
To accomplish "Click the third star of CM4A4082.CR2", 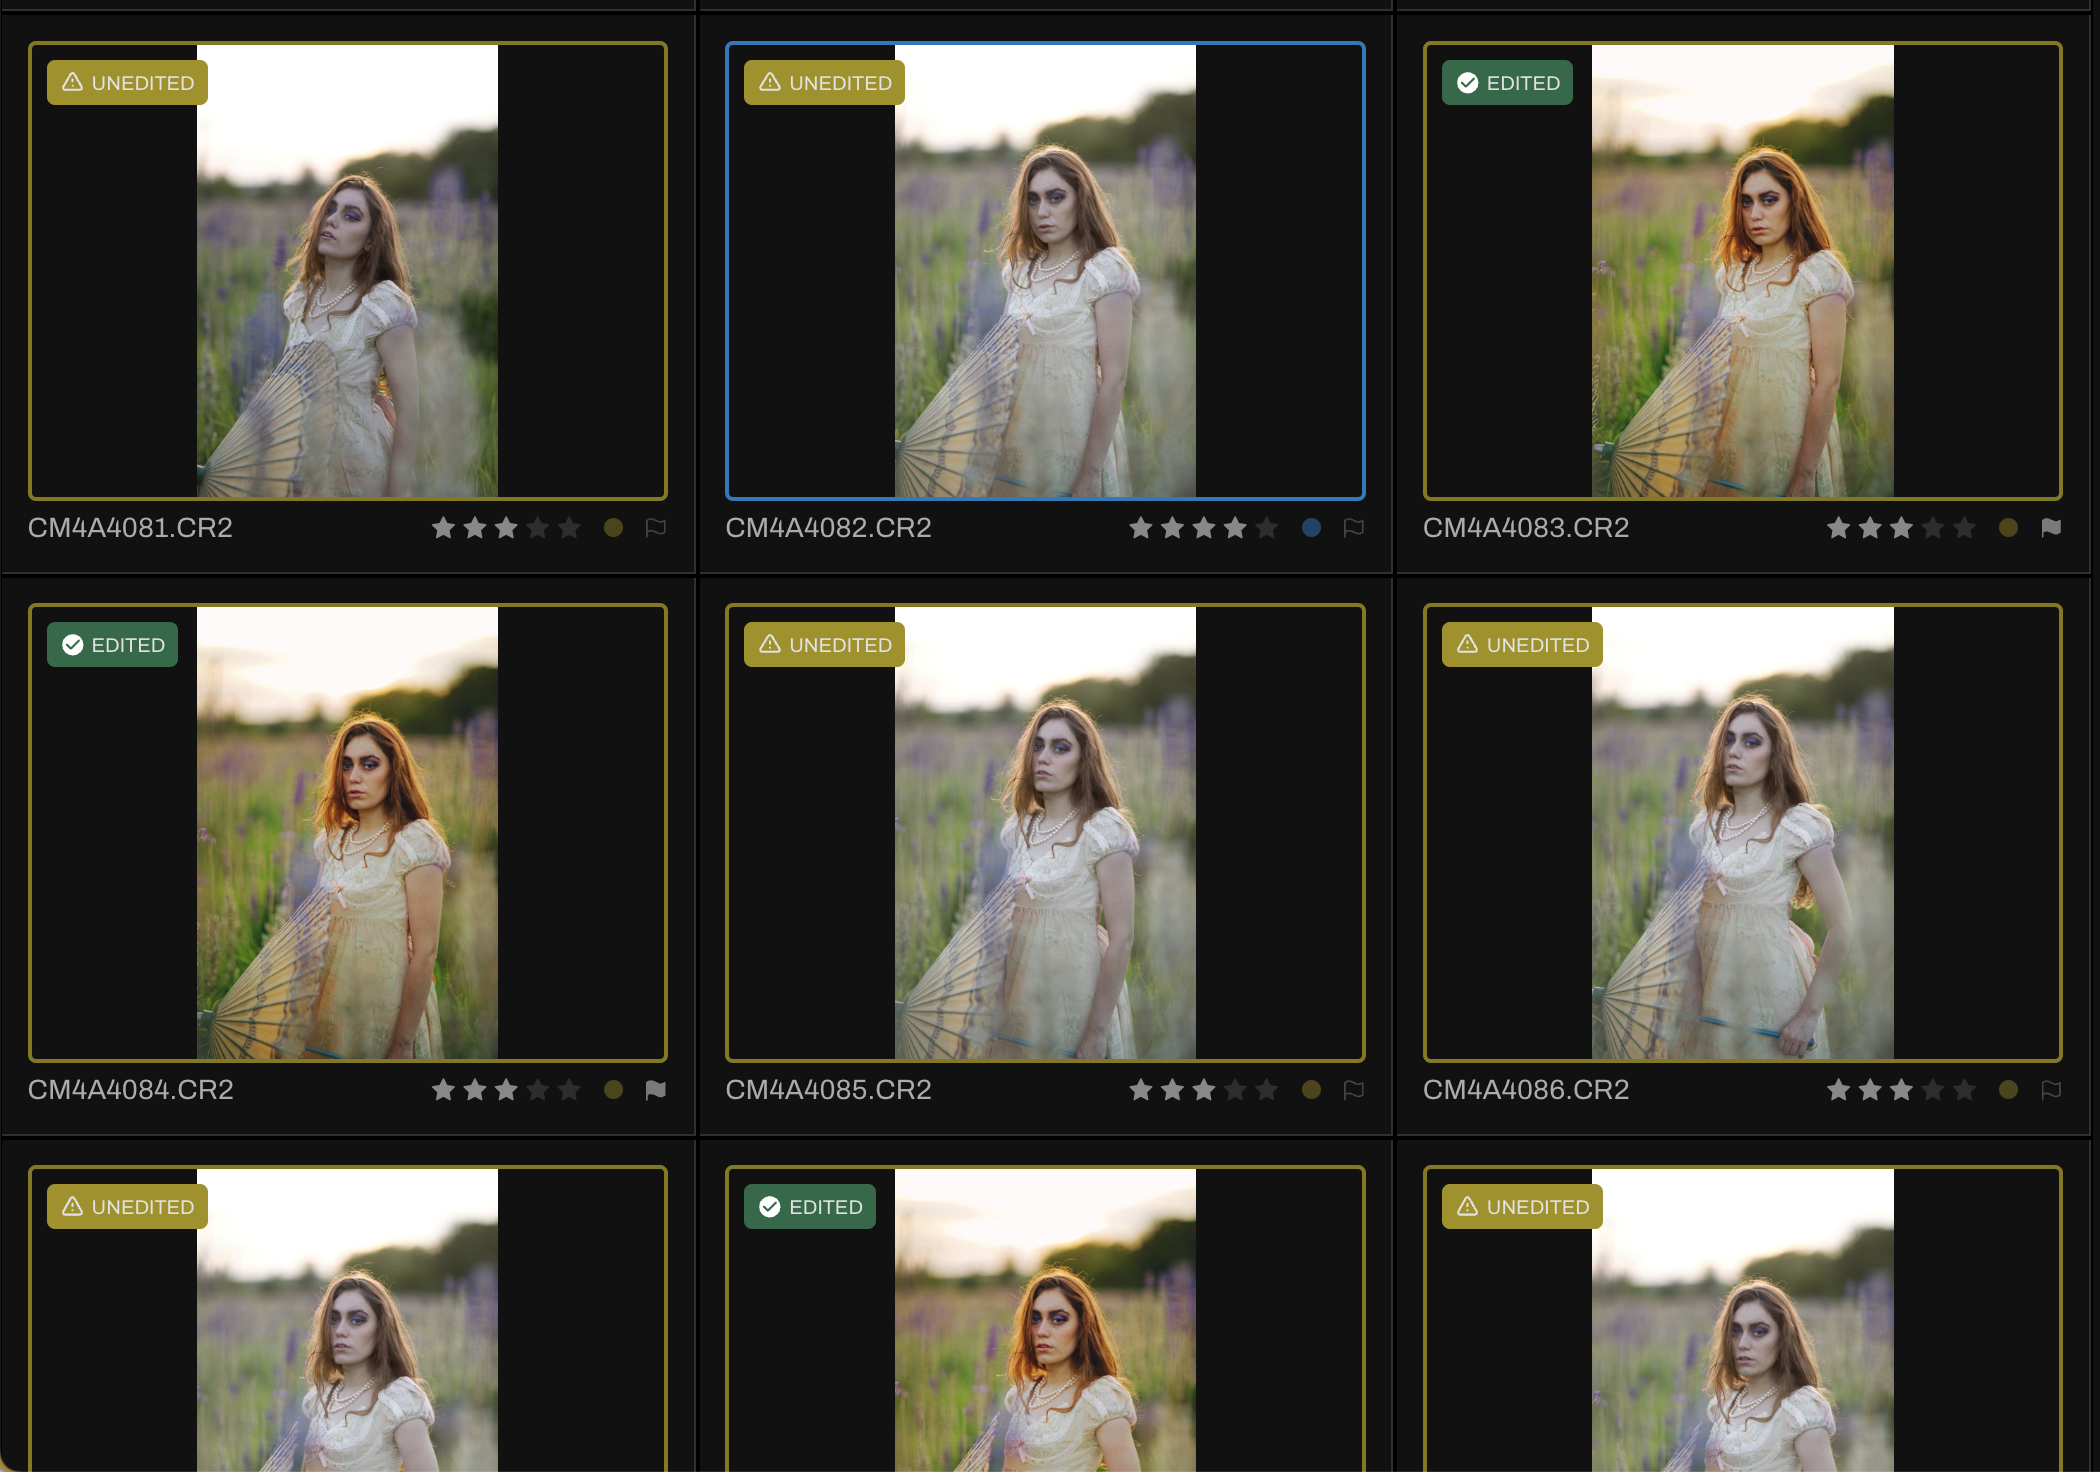I will pyautogui.click(x=1204, y=528).
